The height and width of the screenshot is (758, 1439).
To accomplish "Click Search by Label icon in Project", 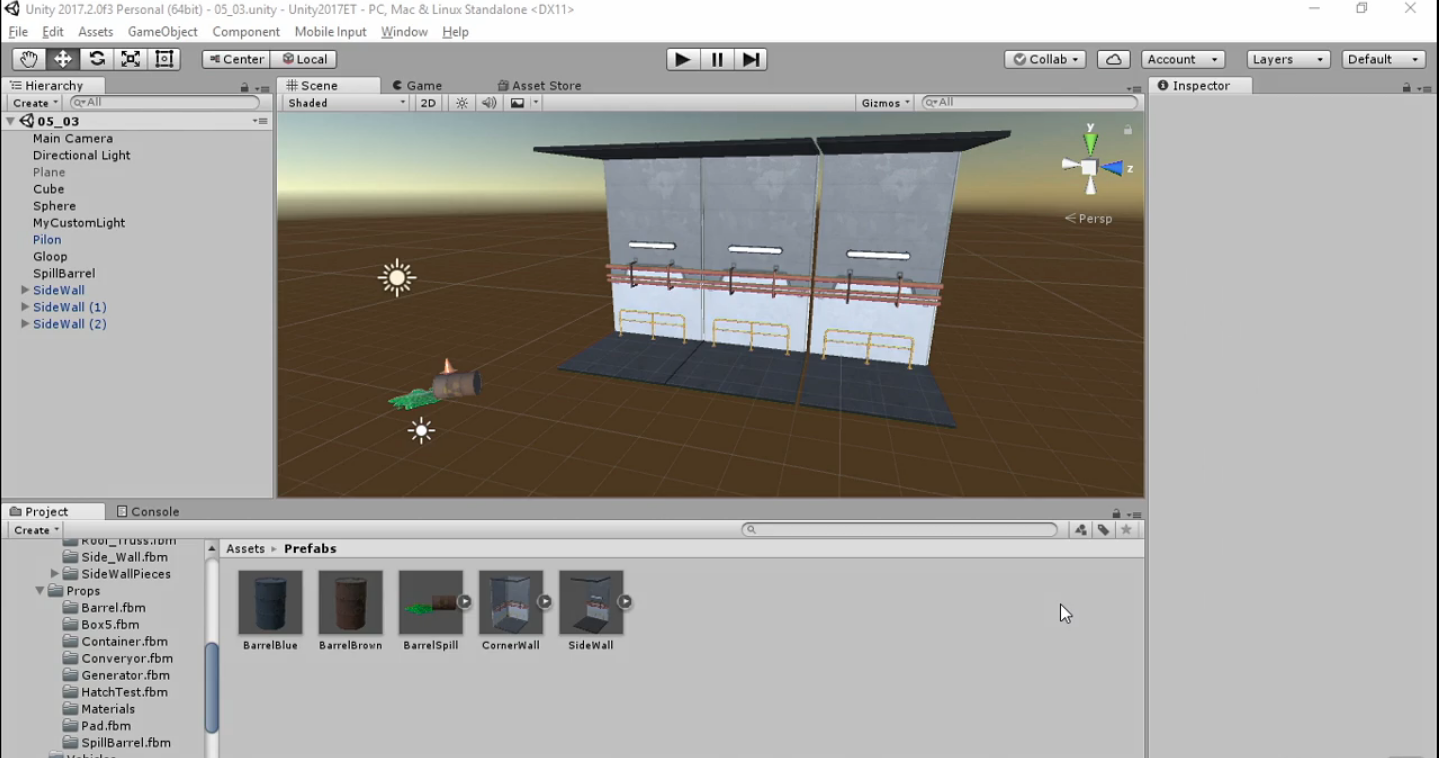I will 1103,530.
